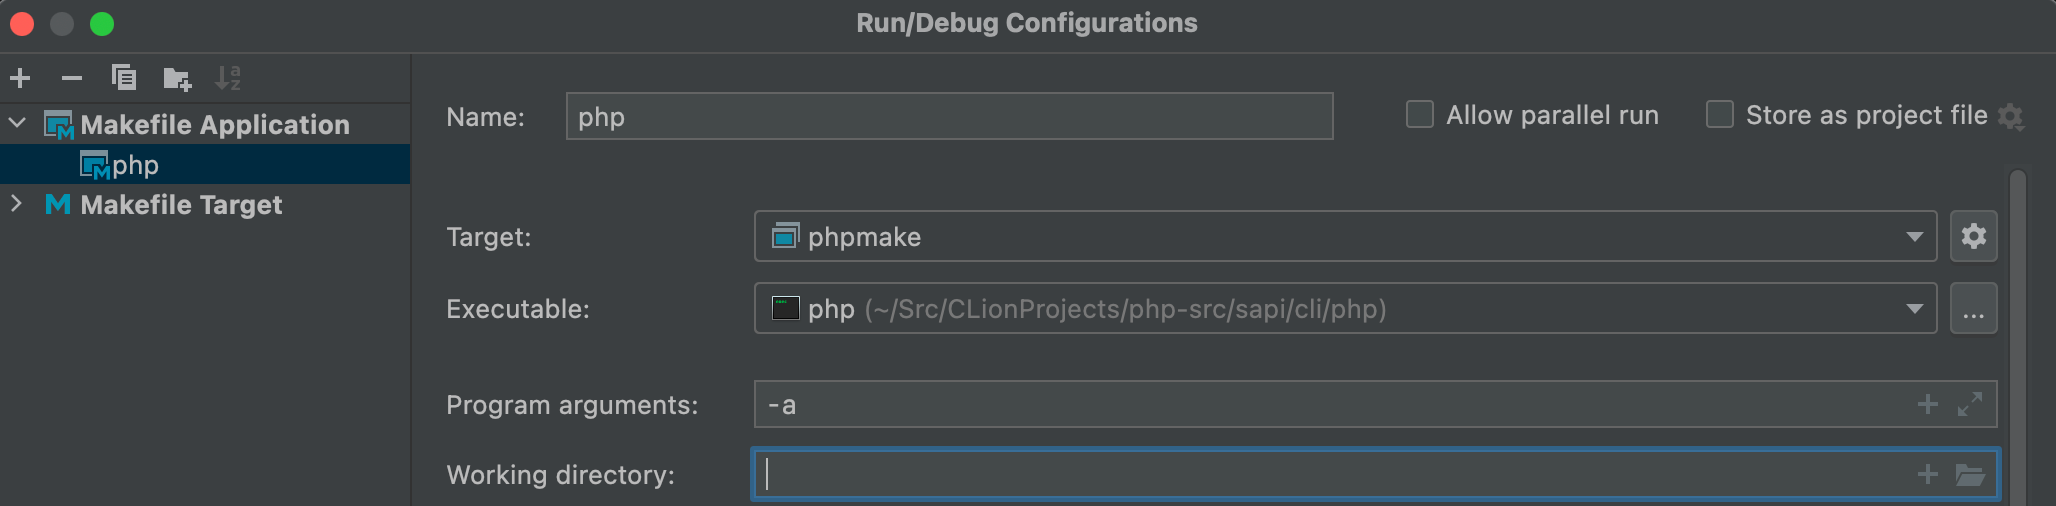Add a new run configuration
This screenshot has height=506, width=2056.
[x=20, y=78]
